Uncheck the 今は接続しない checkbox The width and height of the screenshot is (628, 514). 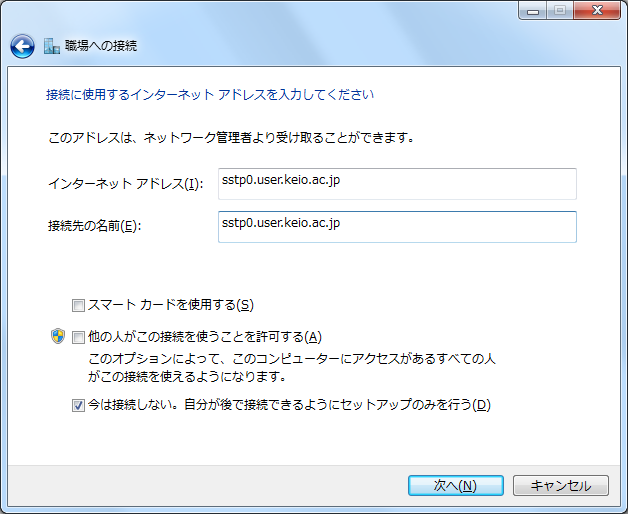pos(78,405)
